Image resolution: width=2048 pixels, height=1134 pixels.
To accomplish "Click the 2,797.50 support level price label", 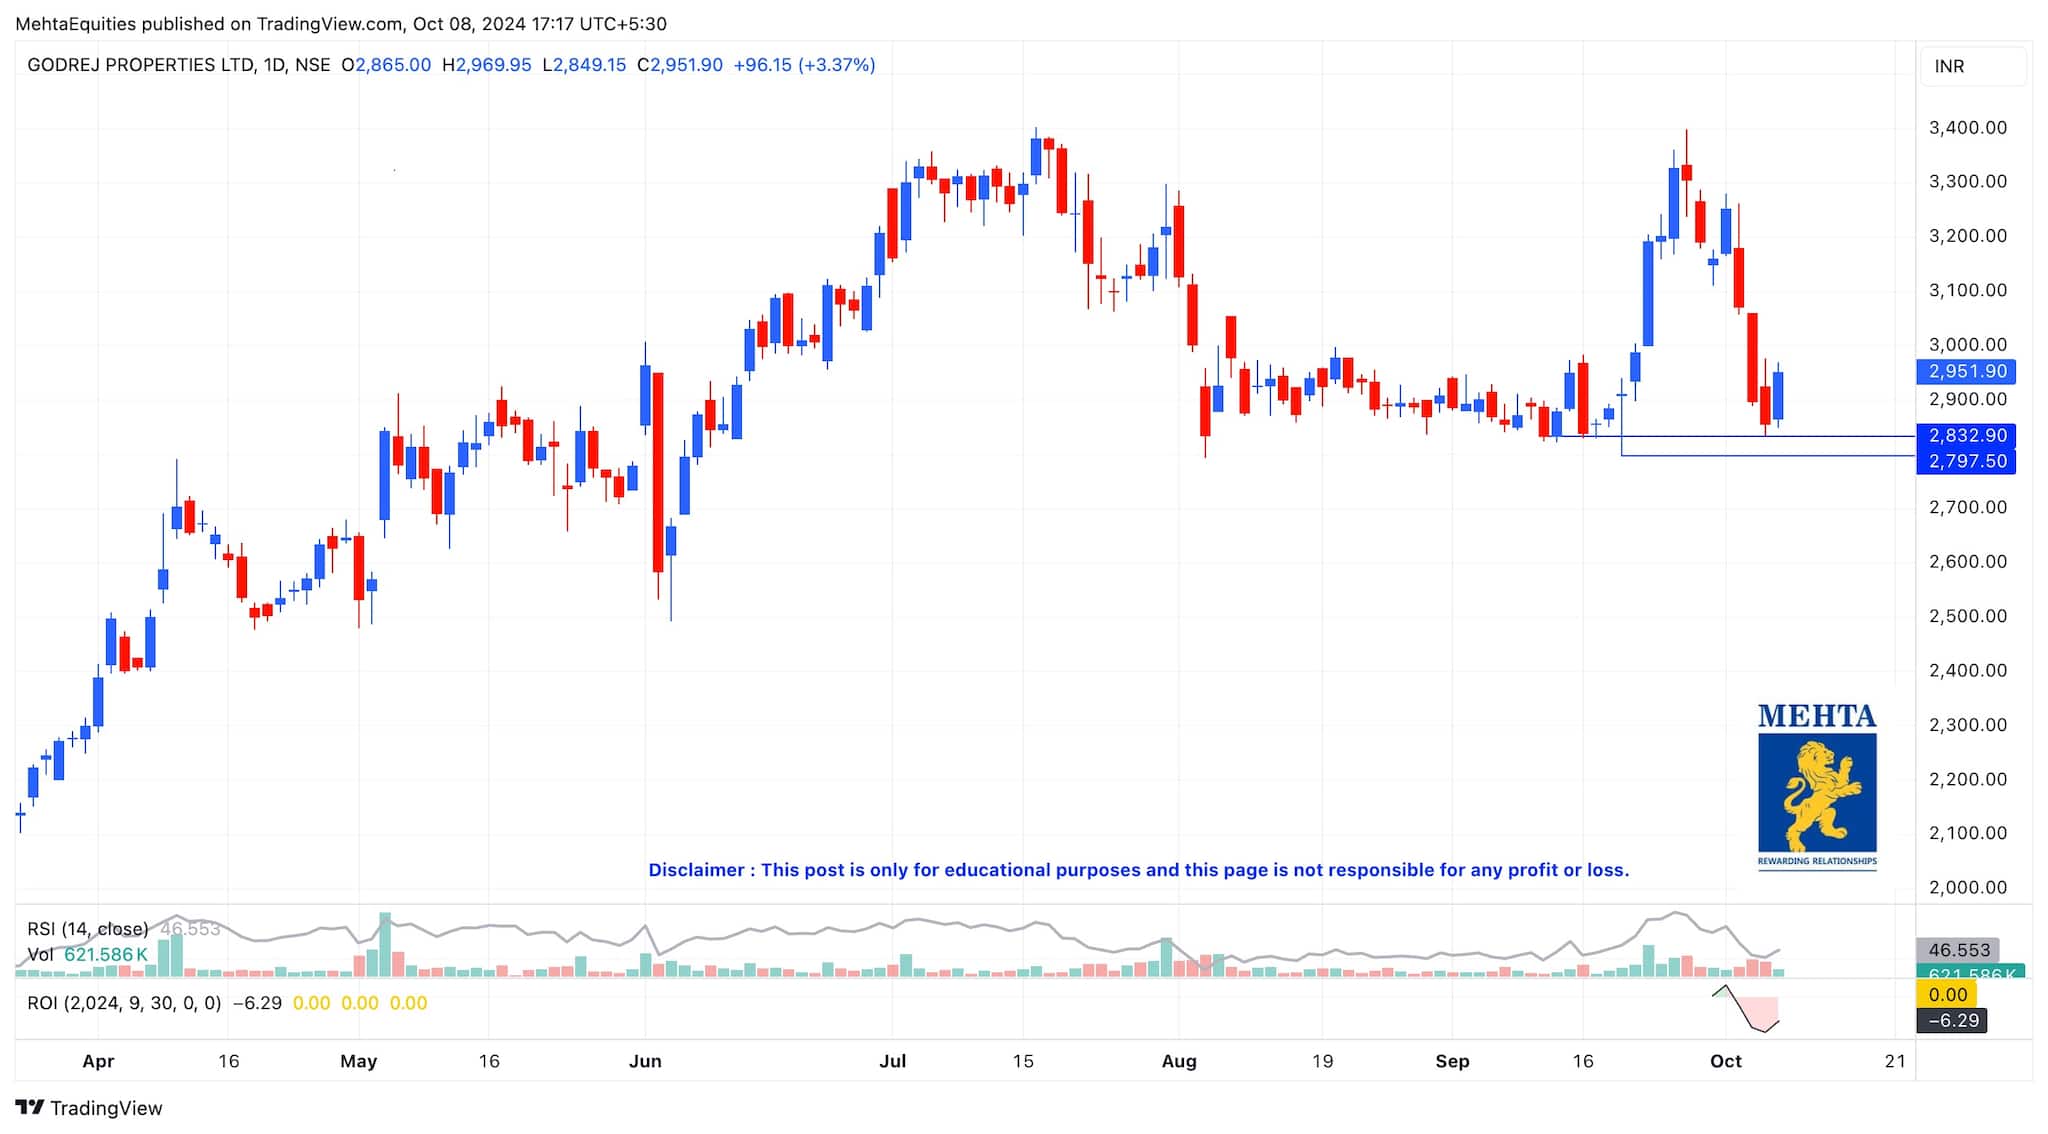I will click(1966, 461).
